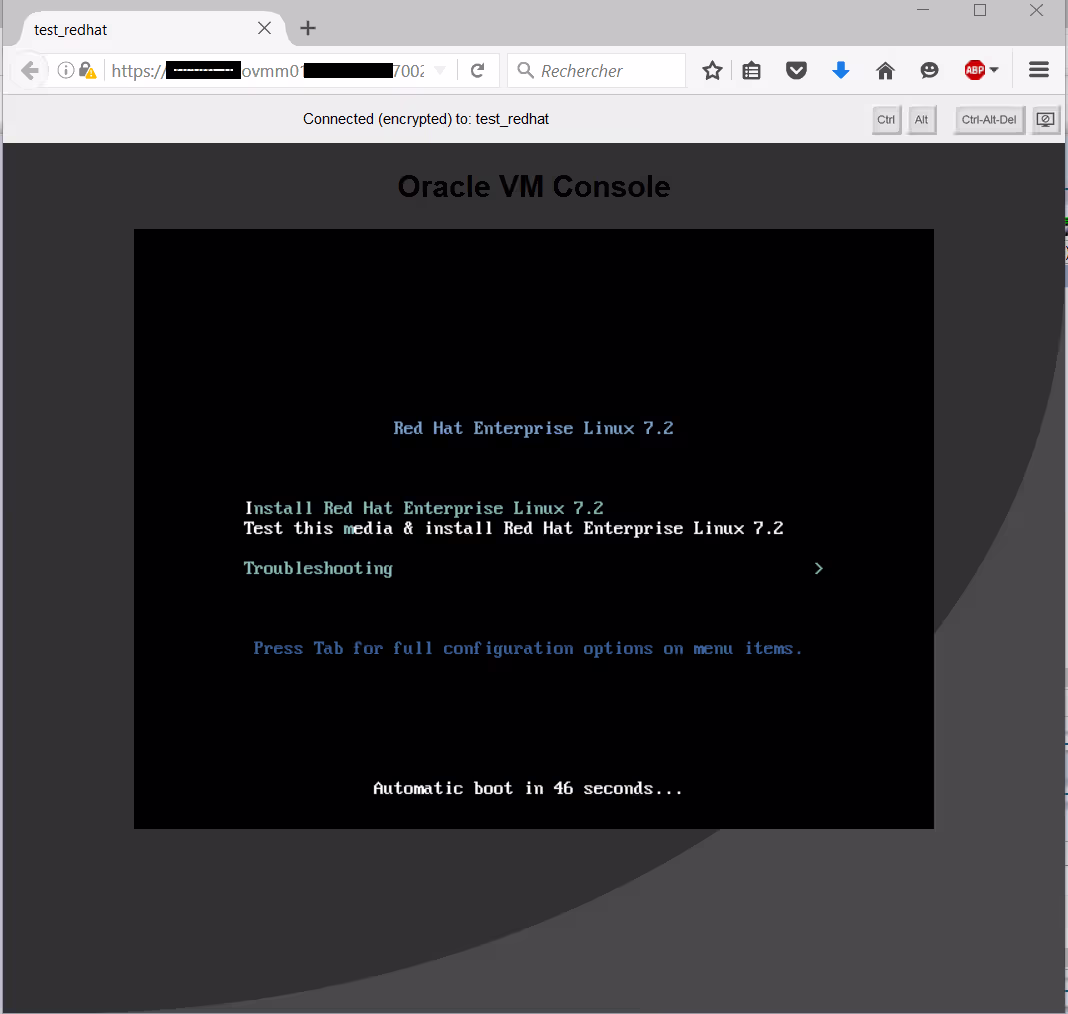Open the downloads arrow icon

tap(841, 70)
